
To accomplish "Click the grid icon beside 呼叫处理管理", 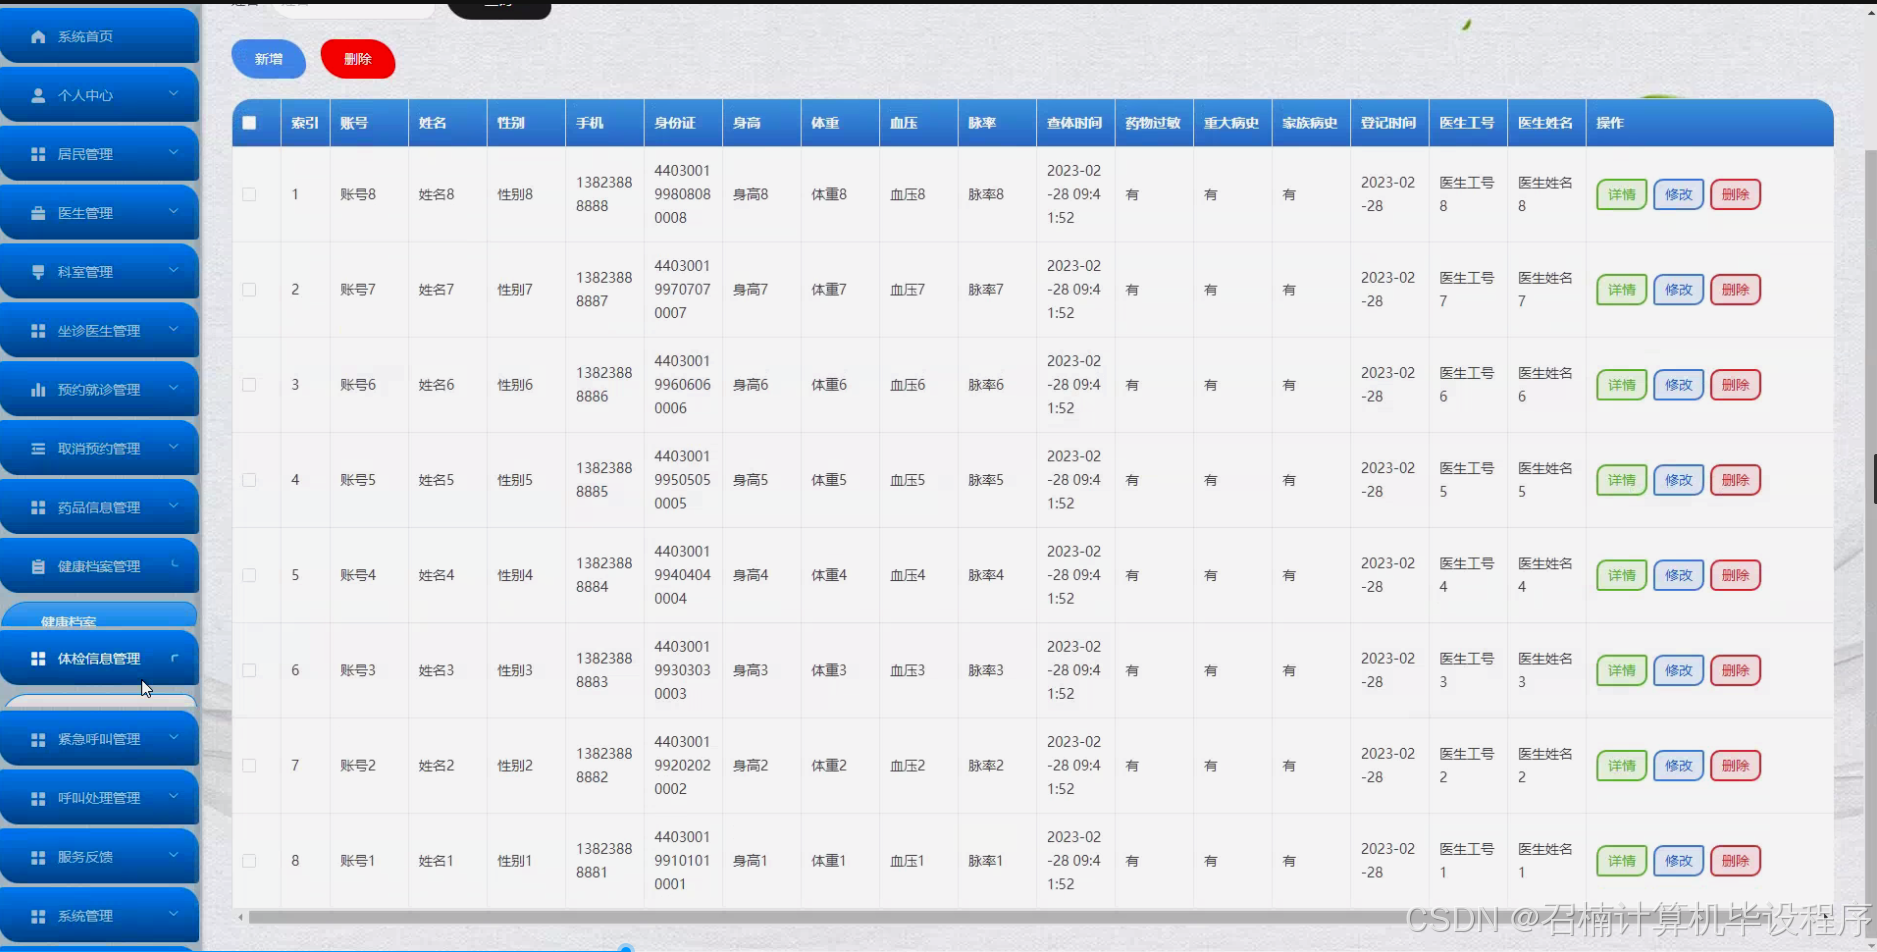I will 38,799.
